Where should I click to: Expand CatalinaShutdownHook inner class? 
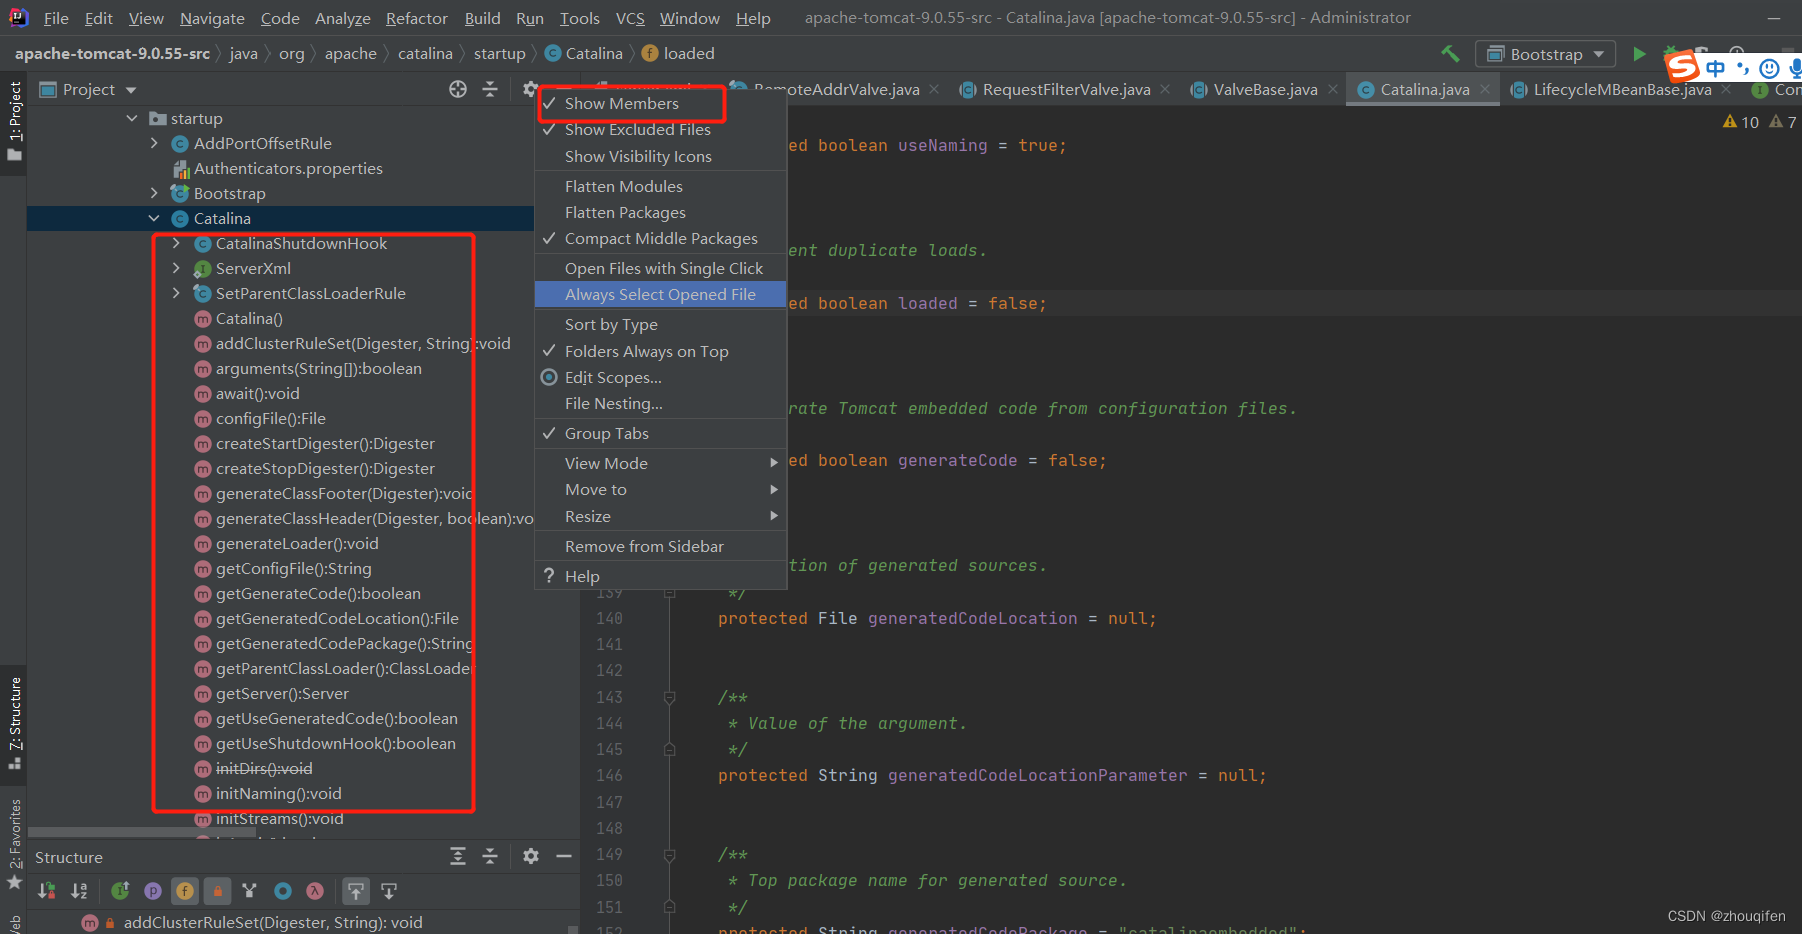click(176, 243)
